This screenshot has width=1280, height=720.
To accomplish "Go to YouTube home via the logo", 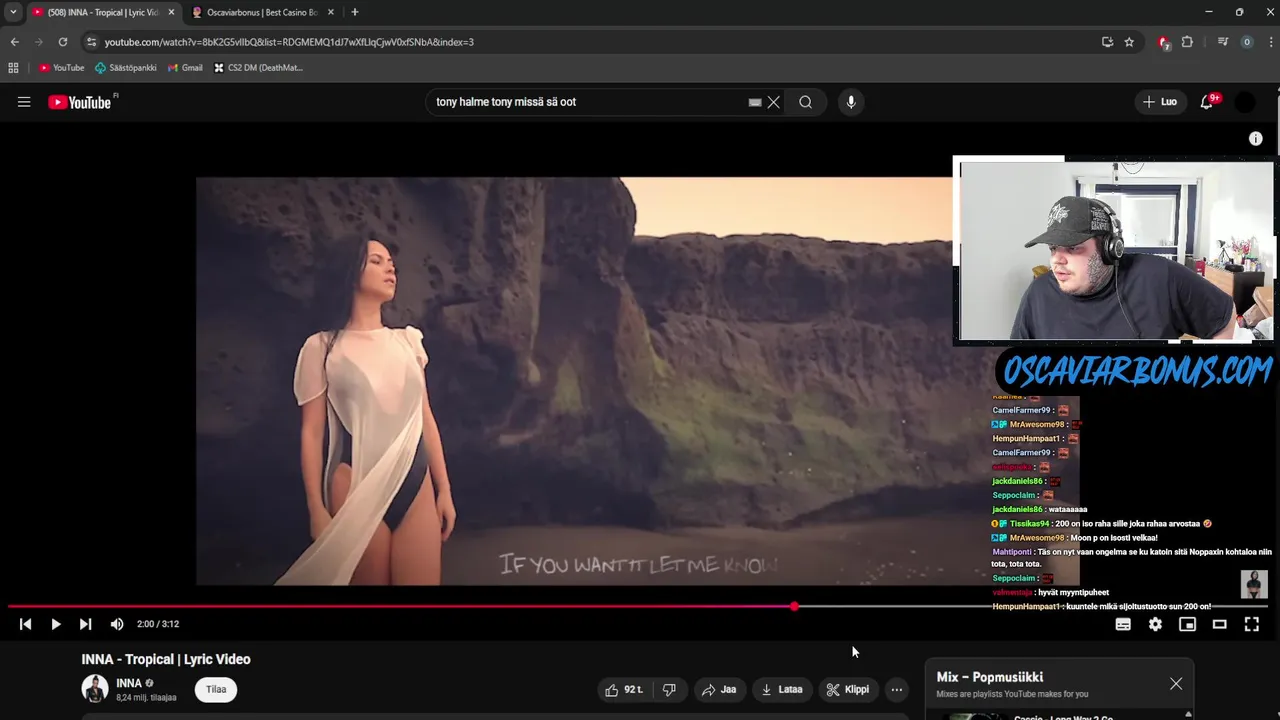I will pos(80,102).
